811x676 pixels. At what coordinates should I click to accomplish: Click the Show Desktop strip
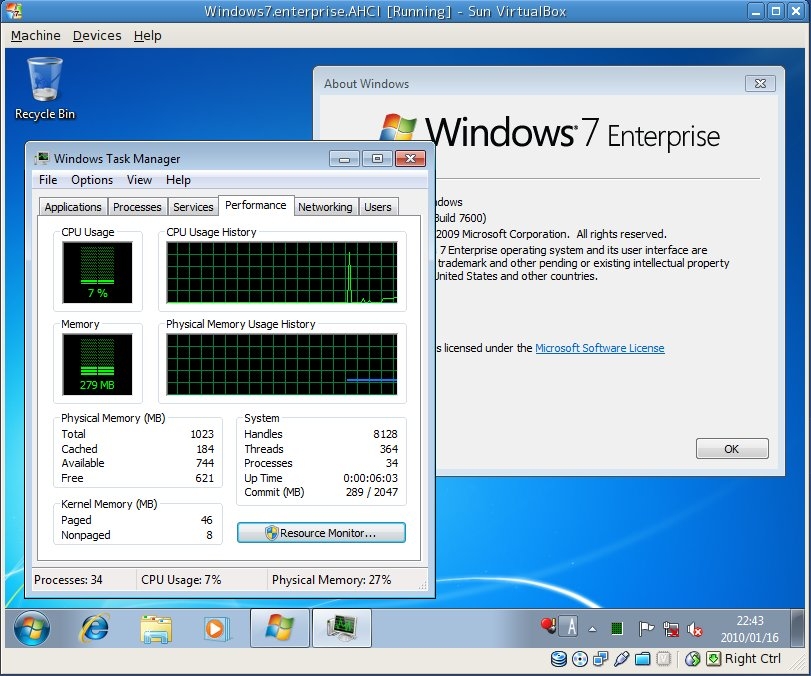tap(798, 628)
